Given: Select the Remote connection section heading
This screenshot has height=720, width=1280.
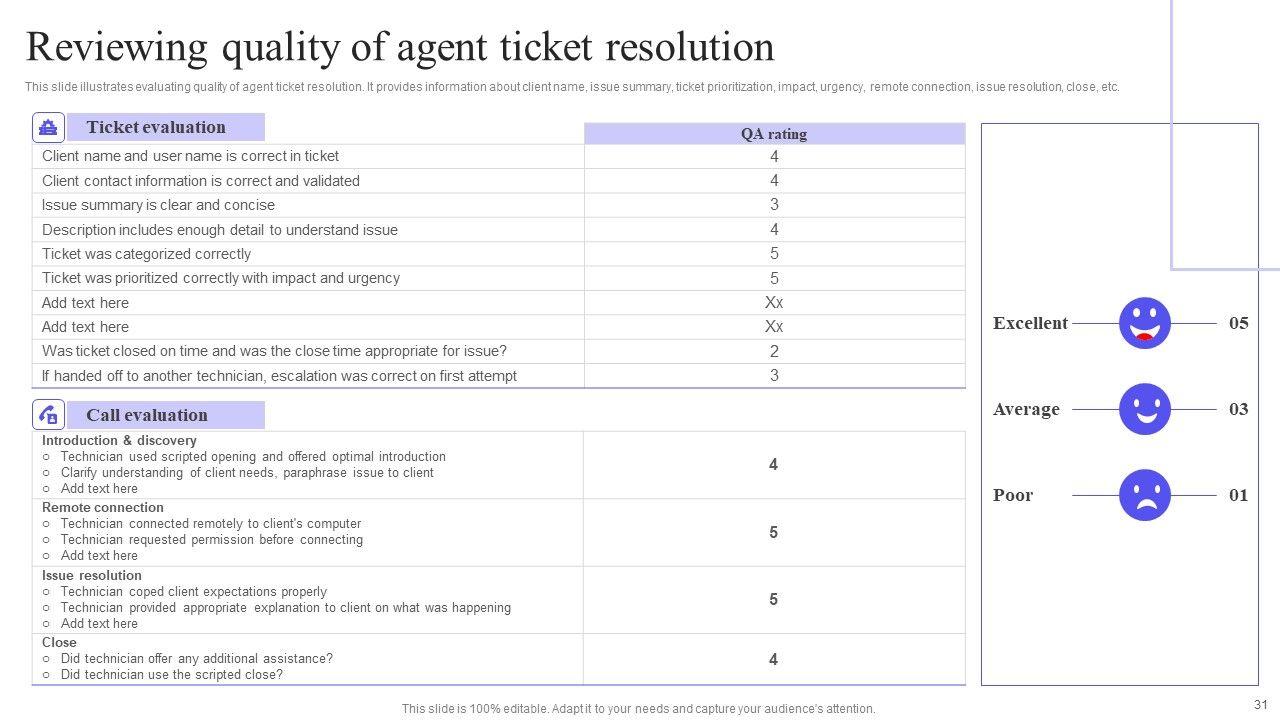Looking at the screenshot, I should (103, 507).
